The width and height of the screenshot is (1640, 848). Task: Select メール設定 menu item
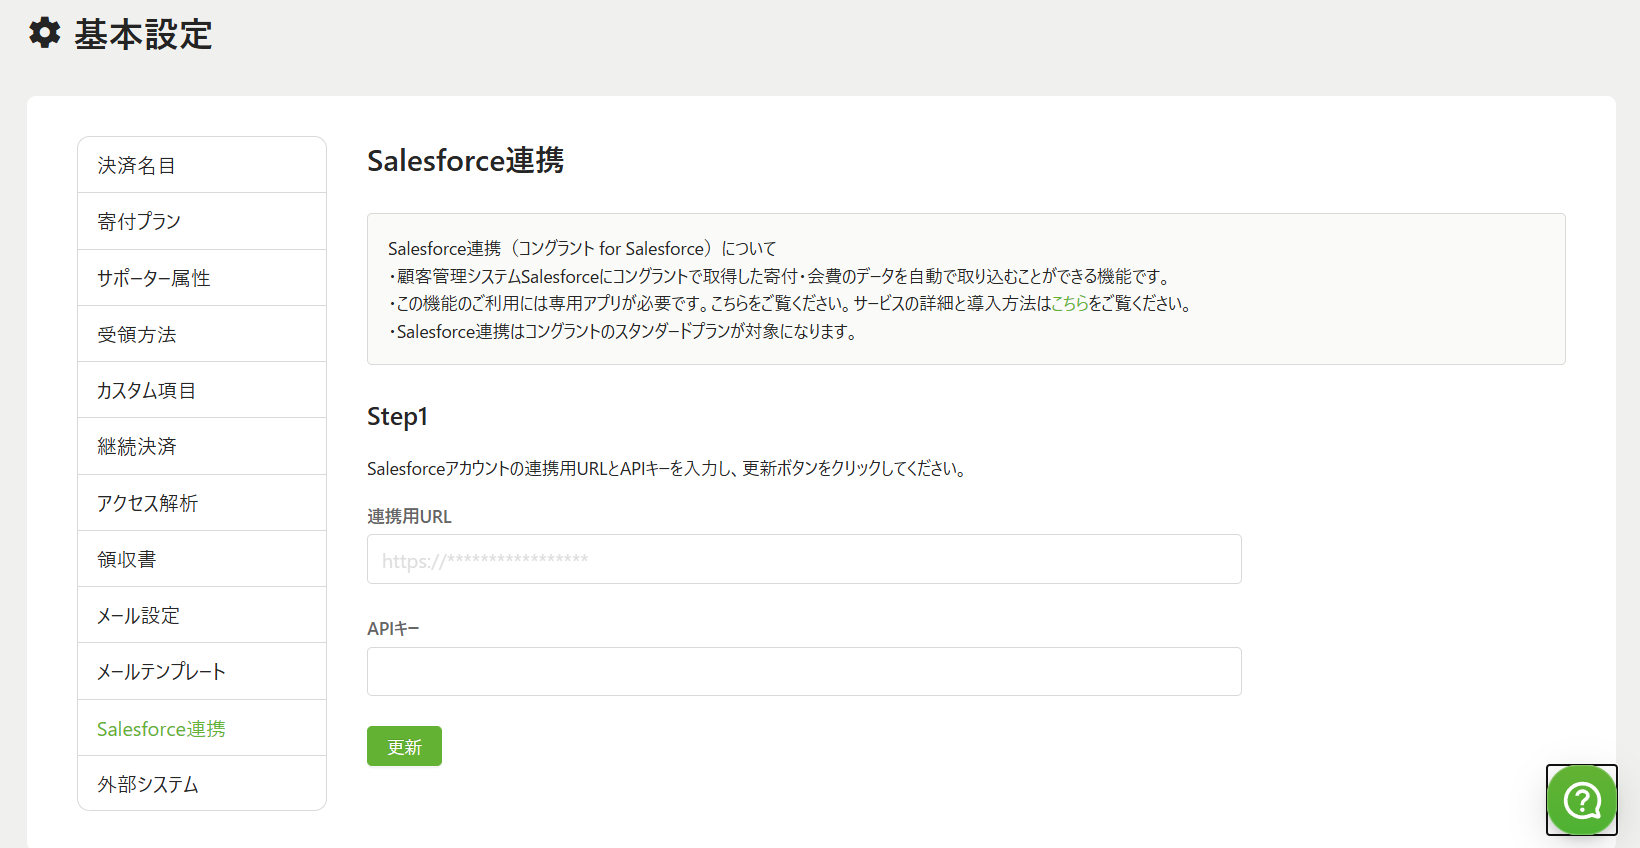202,615
